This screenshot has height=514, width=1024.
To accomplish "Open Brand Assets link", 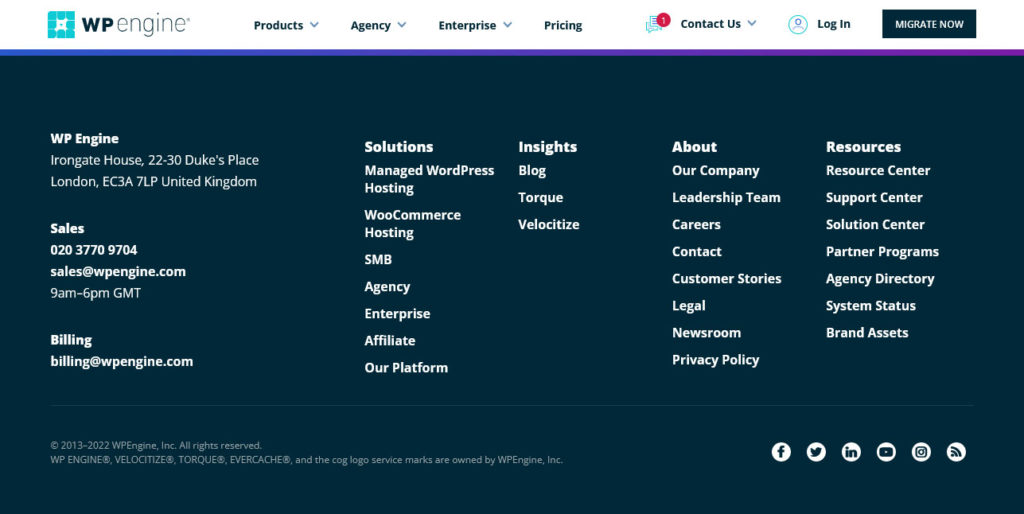I will coord(867,332).
